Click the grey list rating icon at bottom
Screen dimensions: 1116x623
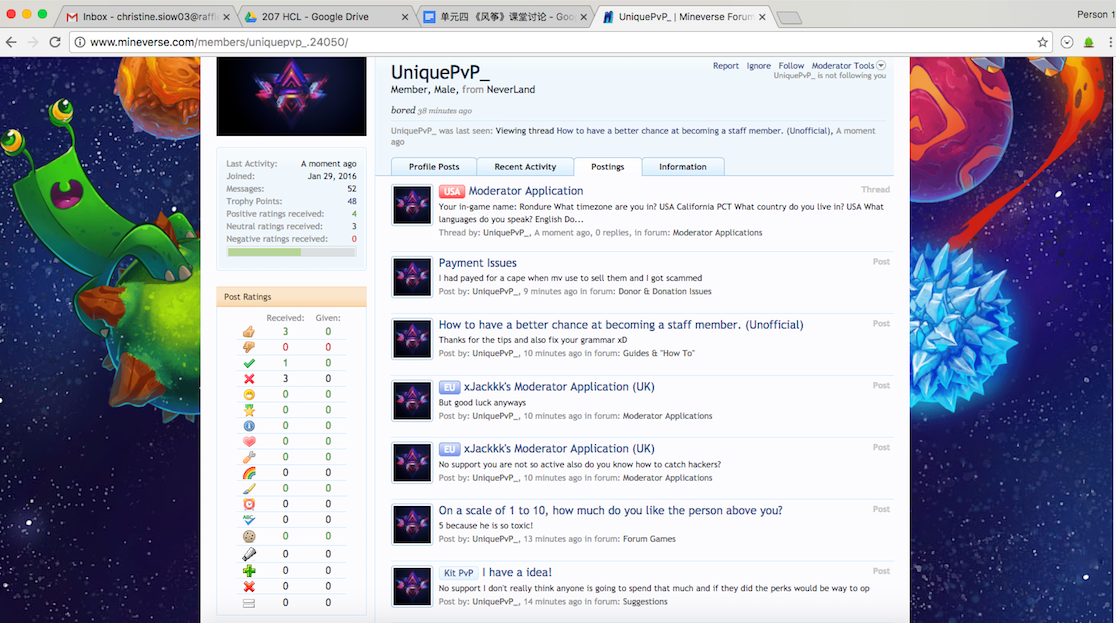(248, 603)
